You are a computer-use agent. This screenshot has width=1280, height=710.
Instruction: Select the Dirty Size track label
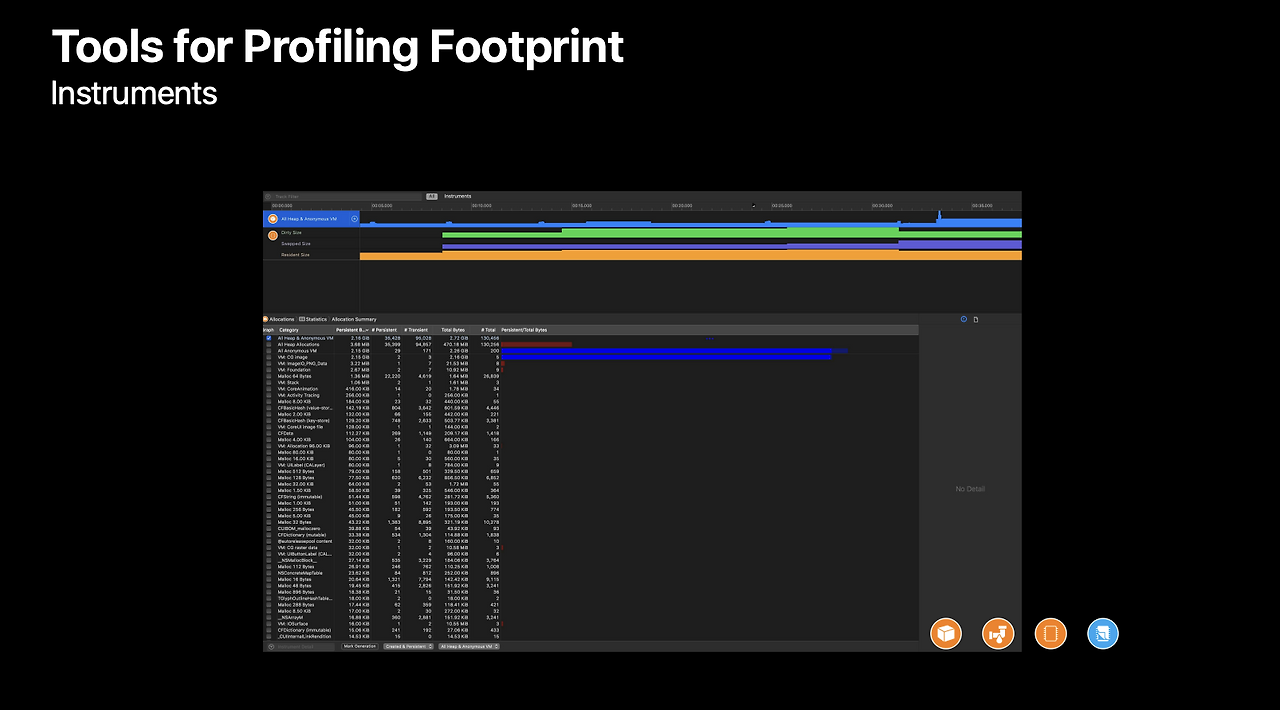tap(291, 233)
